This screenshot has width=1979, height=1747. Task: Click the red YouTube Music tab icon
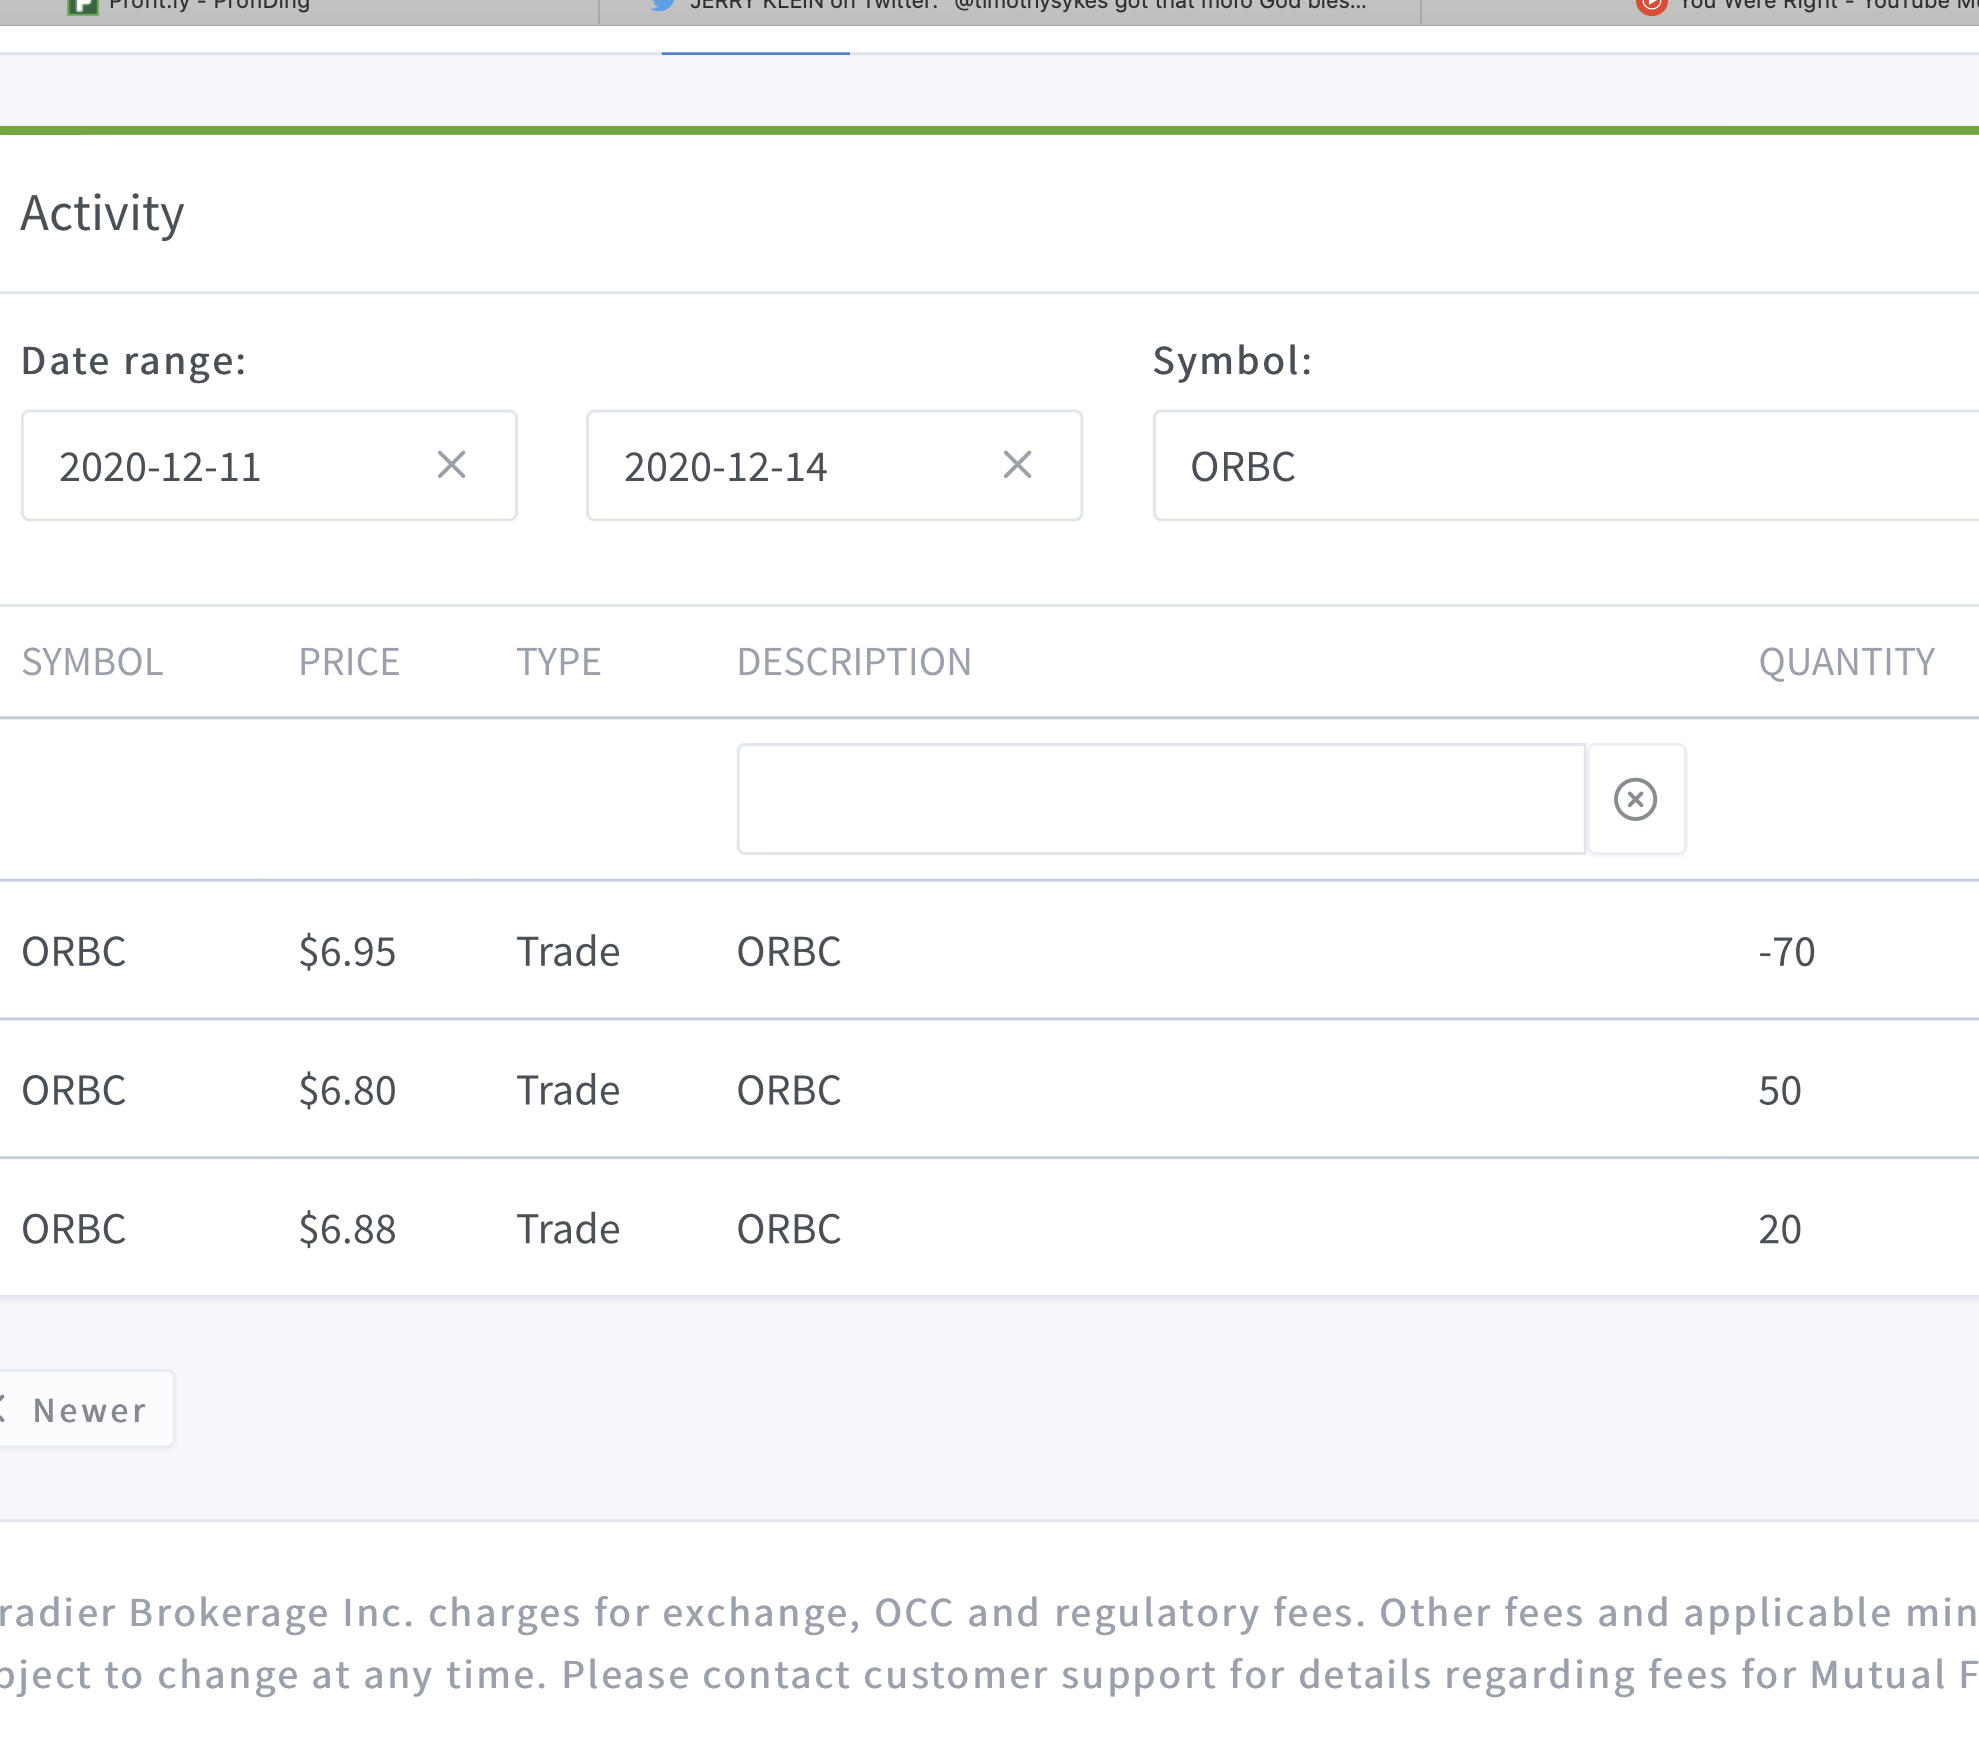click(x=1650, y=6)
